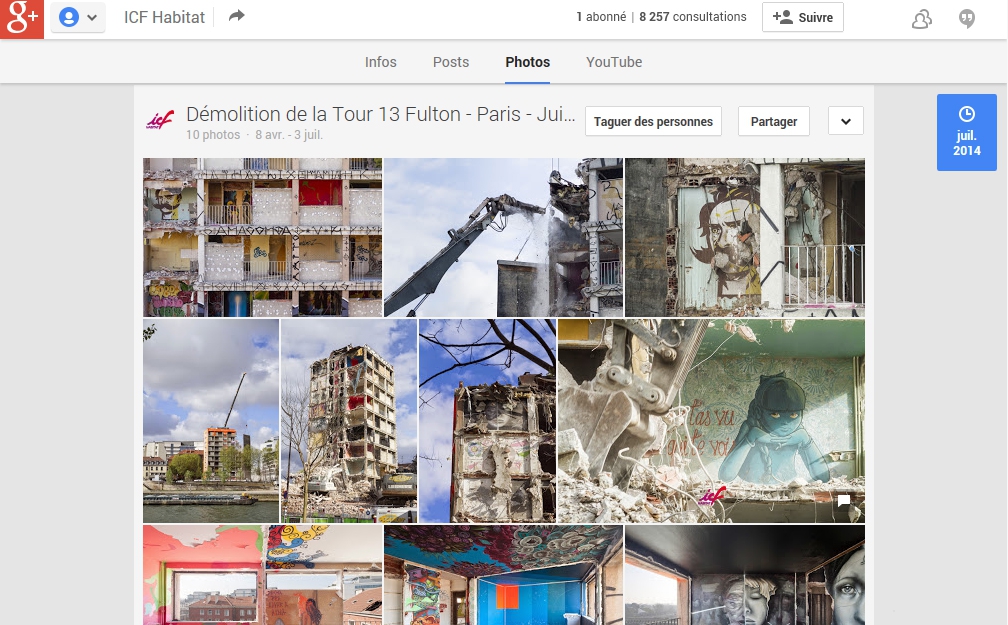Click the clock icon on juil. 2014 marker
This screenshot has height=625, width=1008.
966,114
